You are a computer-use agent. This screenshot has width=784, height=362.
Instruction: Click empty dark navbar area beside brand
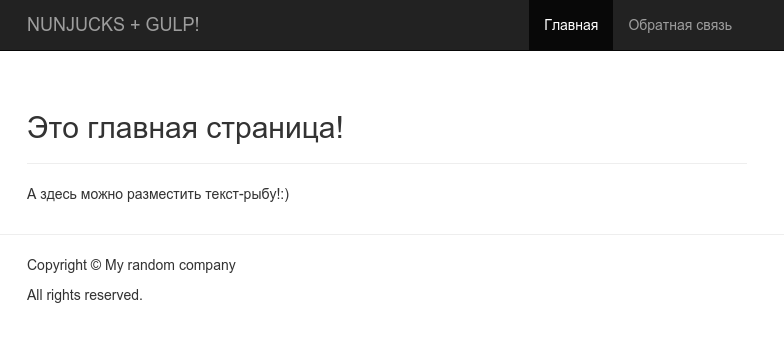(364, 25)
